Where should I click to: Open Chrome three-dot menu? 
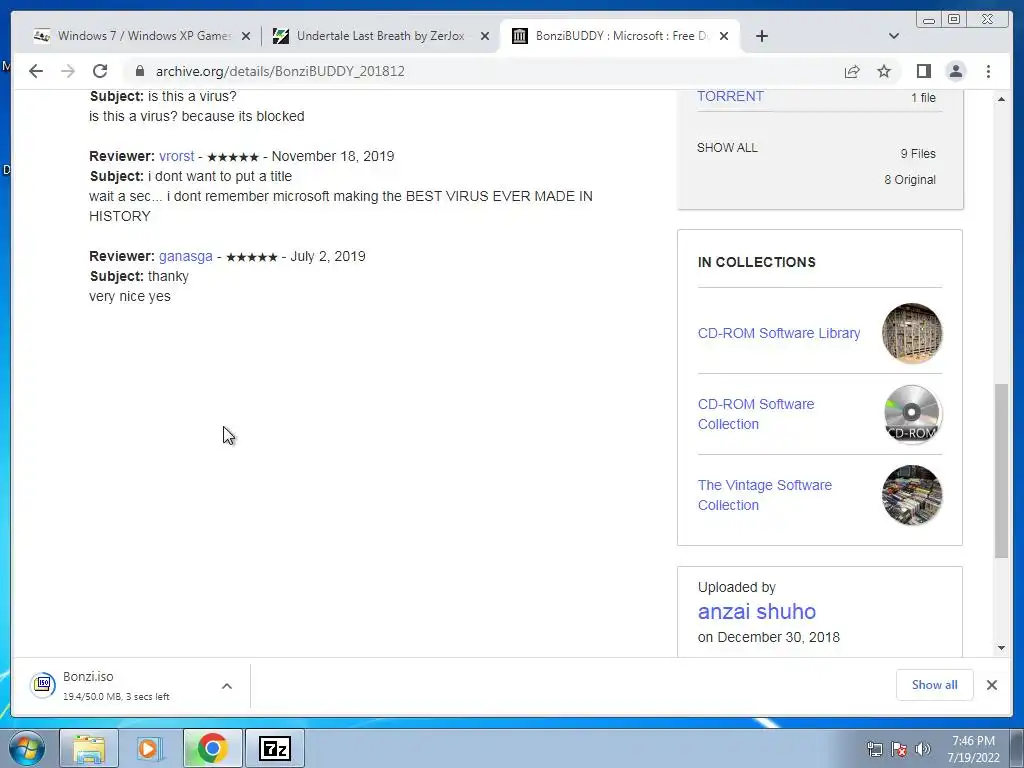click(x=988, y=71)
